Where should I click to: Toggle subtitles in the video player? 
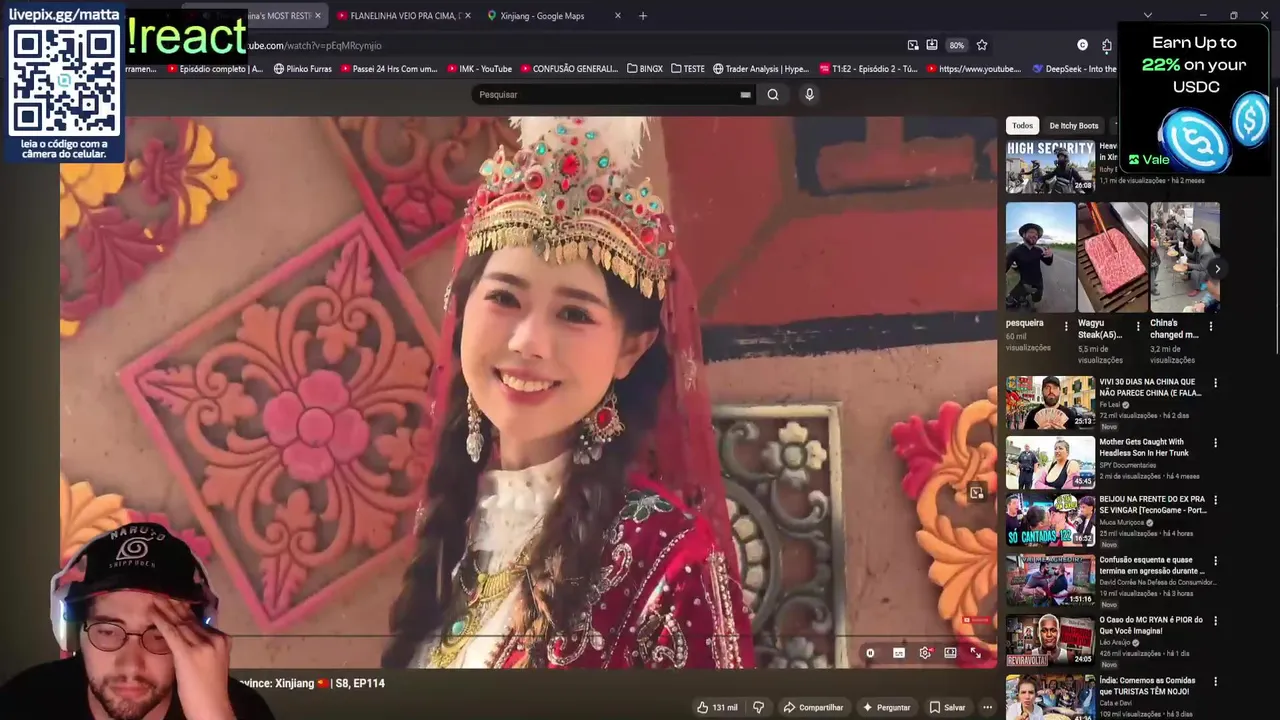click(899, 653)
